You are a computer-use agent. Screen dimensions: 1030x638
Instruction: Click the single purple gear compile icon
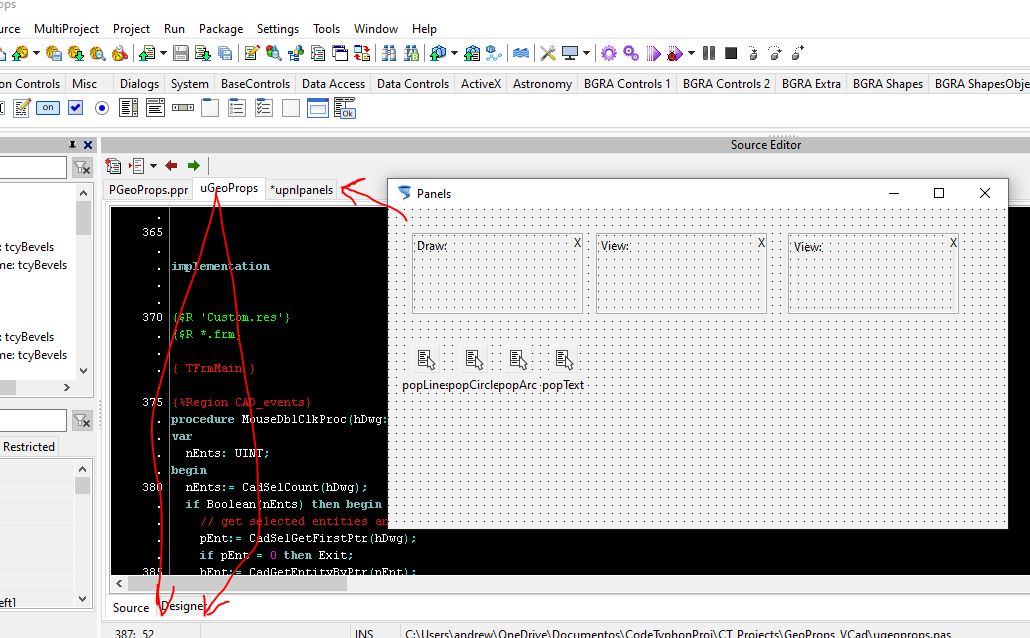pyautogui.click(x=609, y=53)
